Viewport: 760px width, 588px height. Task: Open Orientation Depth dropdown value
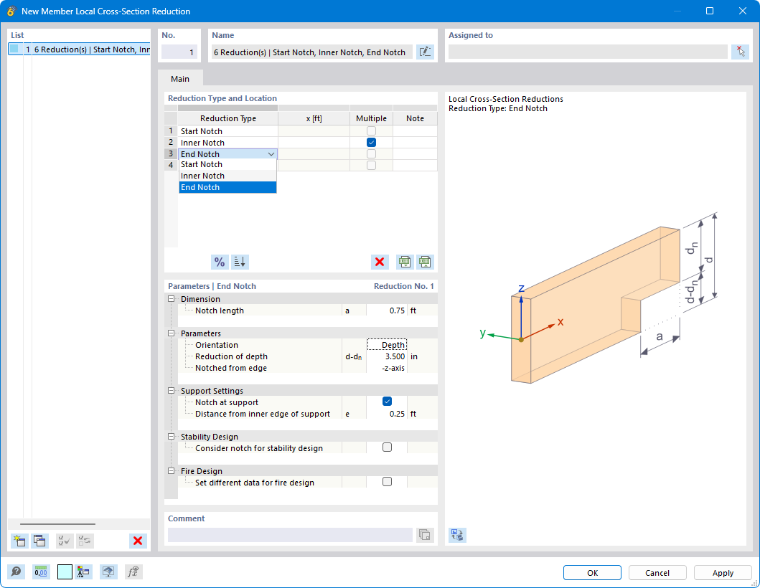click(x=387, y=345)
